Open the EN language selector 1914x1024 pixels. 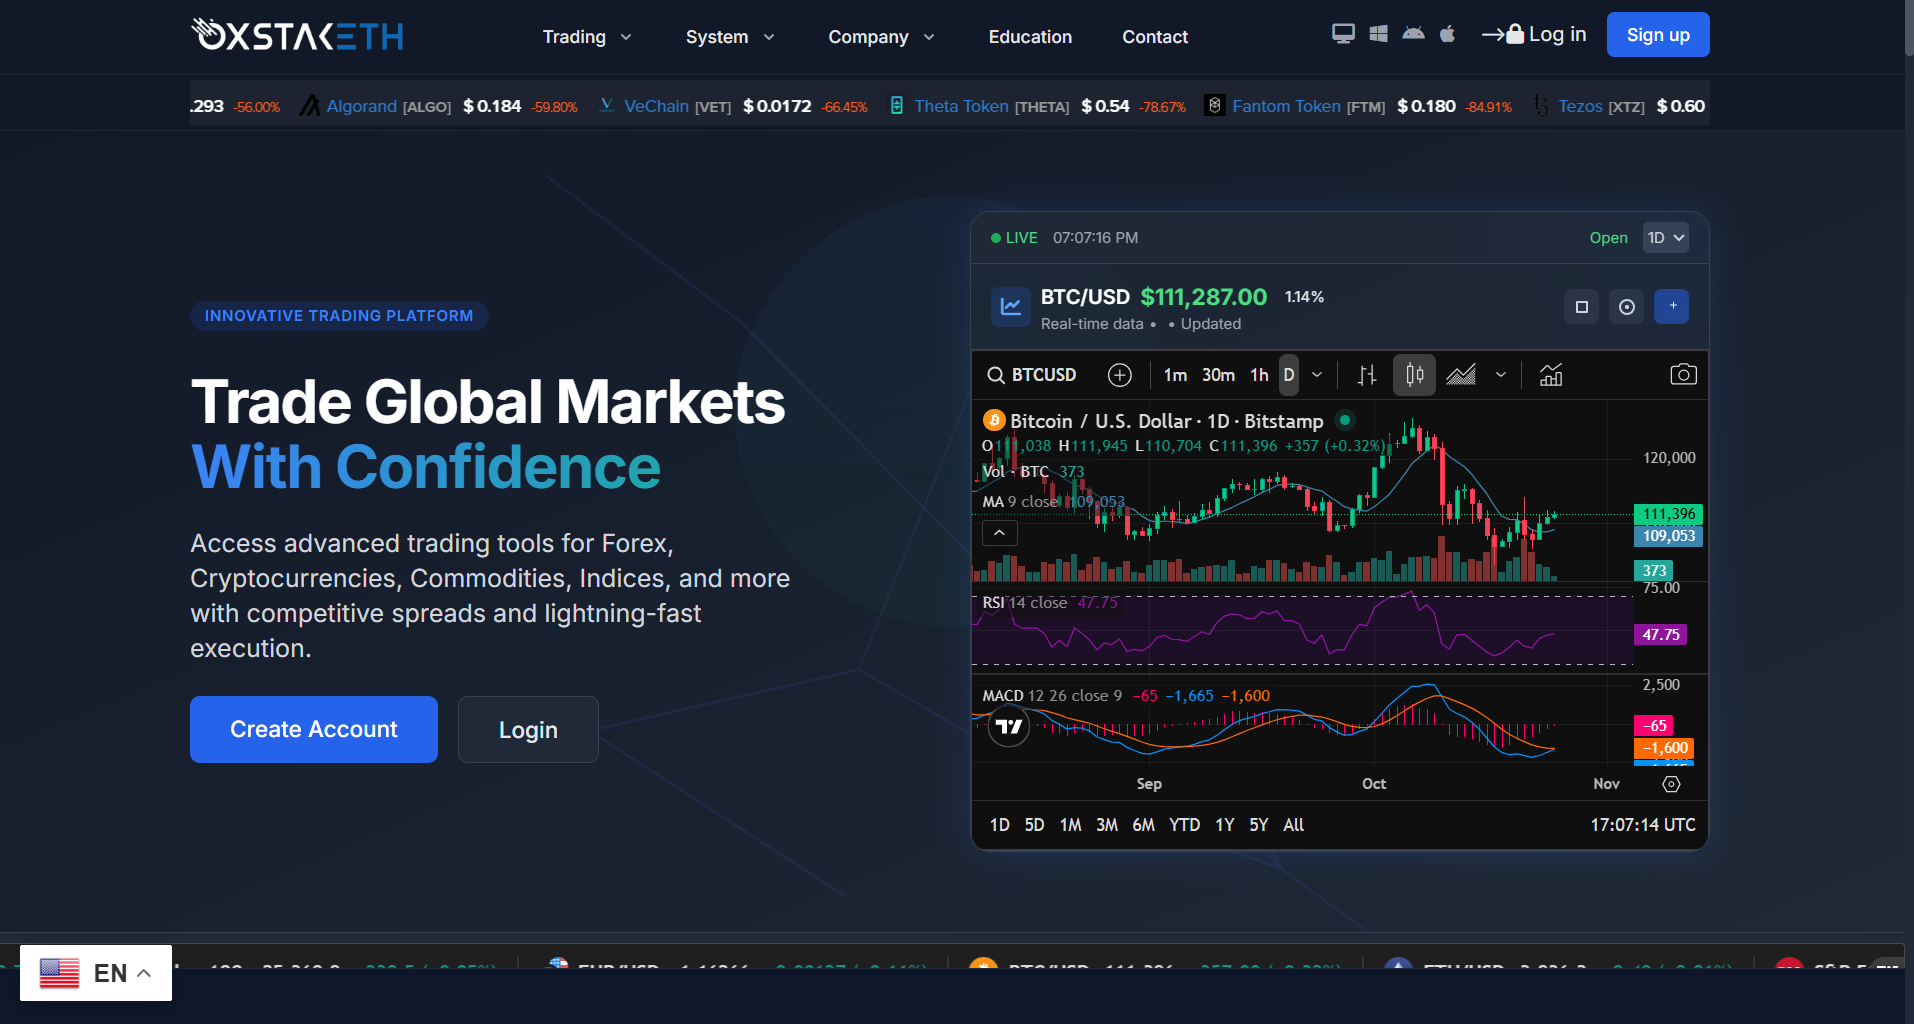[96, 973]
